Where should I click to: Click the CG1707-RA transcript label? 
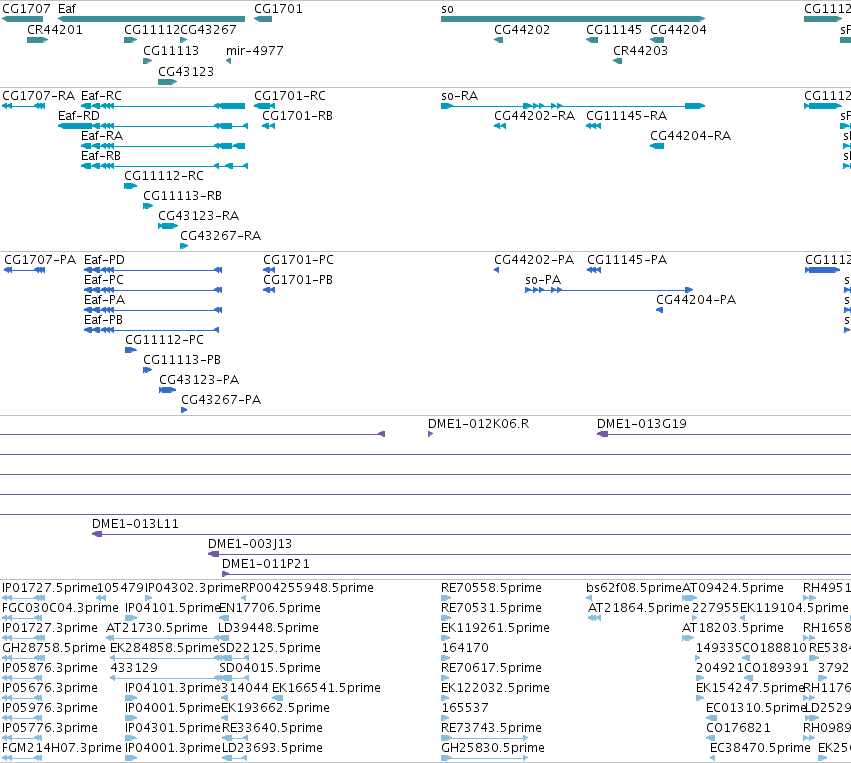click(39, 96)
